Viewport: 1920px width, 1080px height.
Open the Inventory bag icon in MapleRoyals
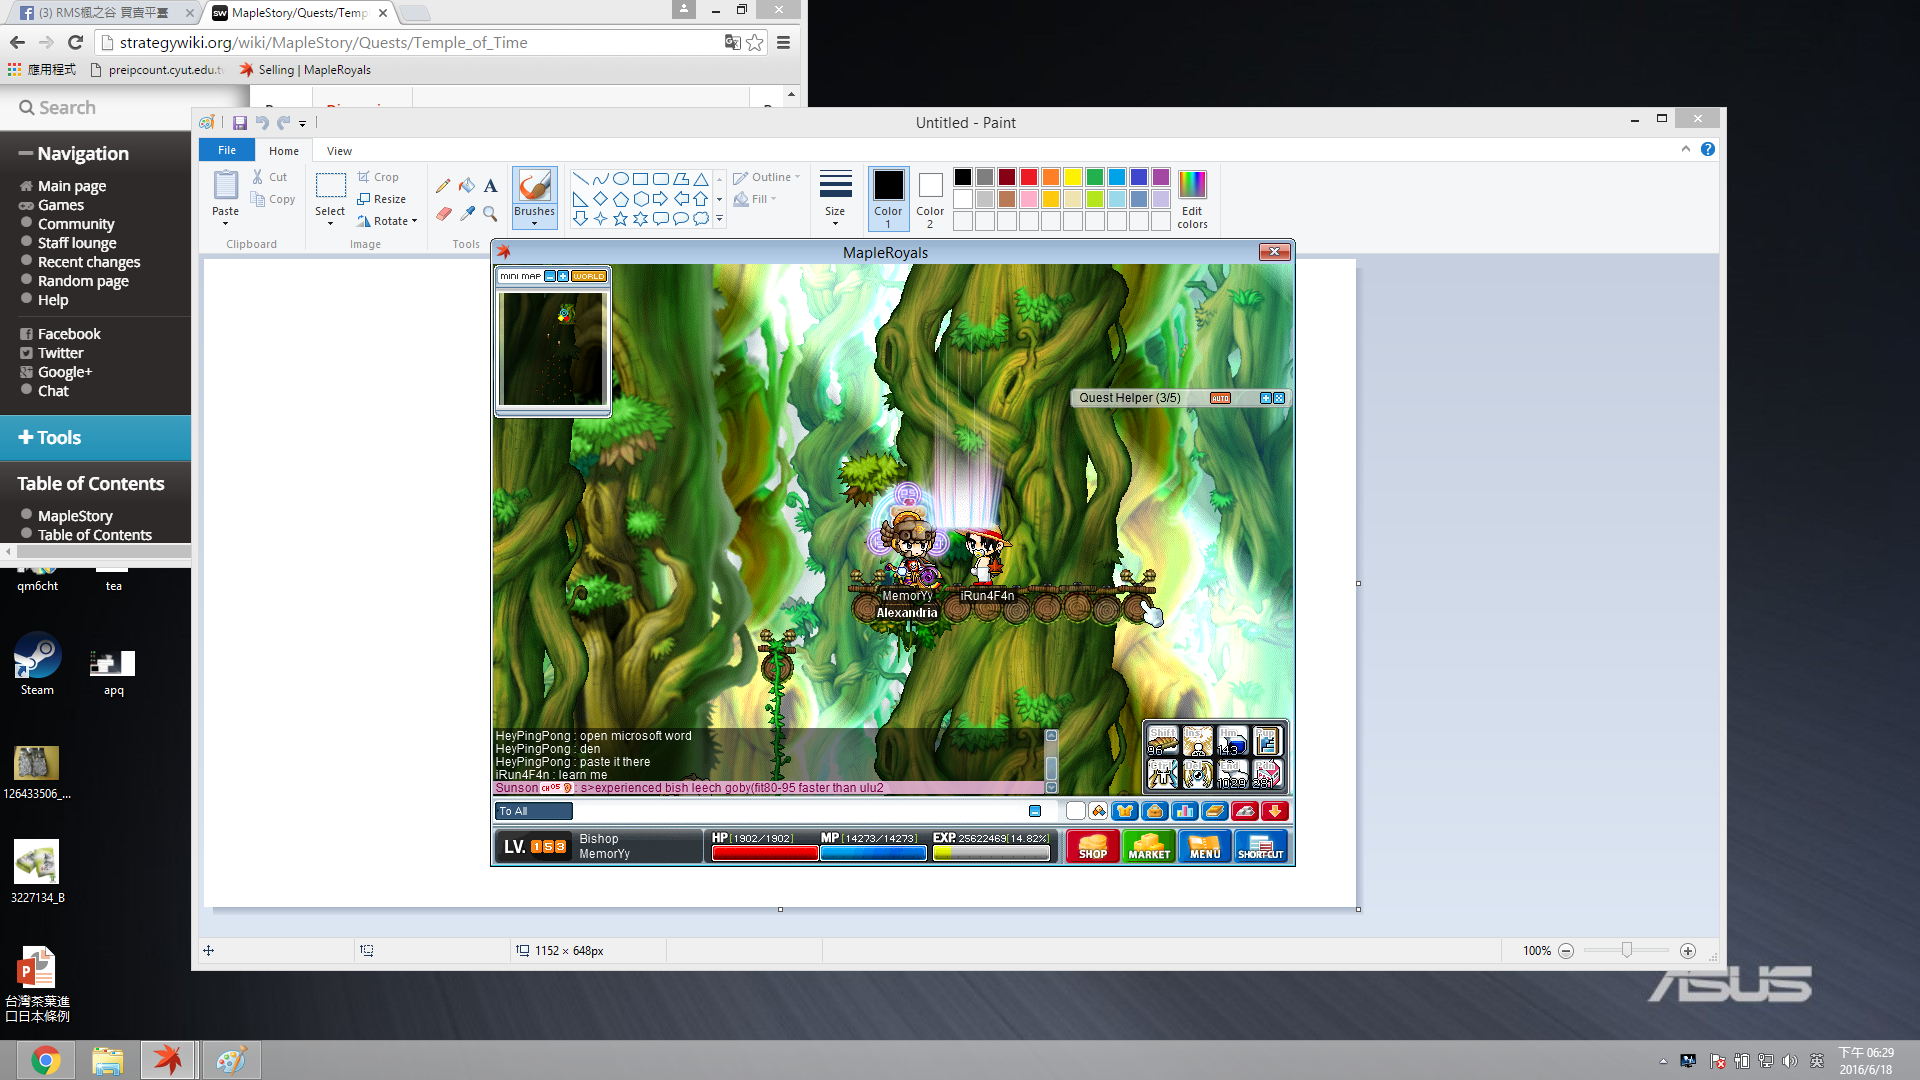click(1155, 811)
